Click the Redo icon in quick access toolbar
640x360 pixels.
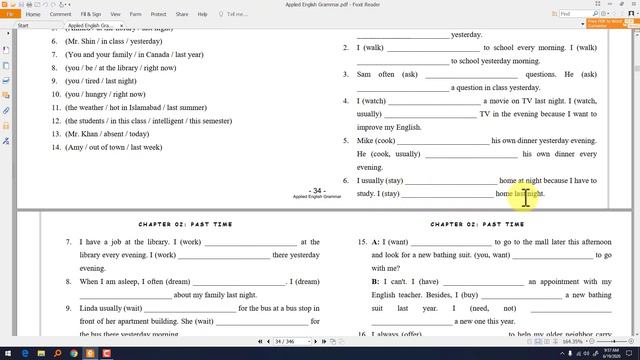pyautogui.click(x=53, y=4)
